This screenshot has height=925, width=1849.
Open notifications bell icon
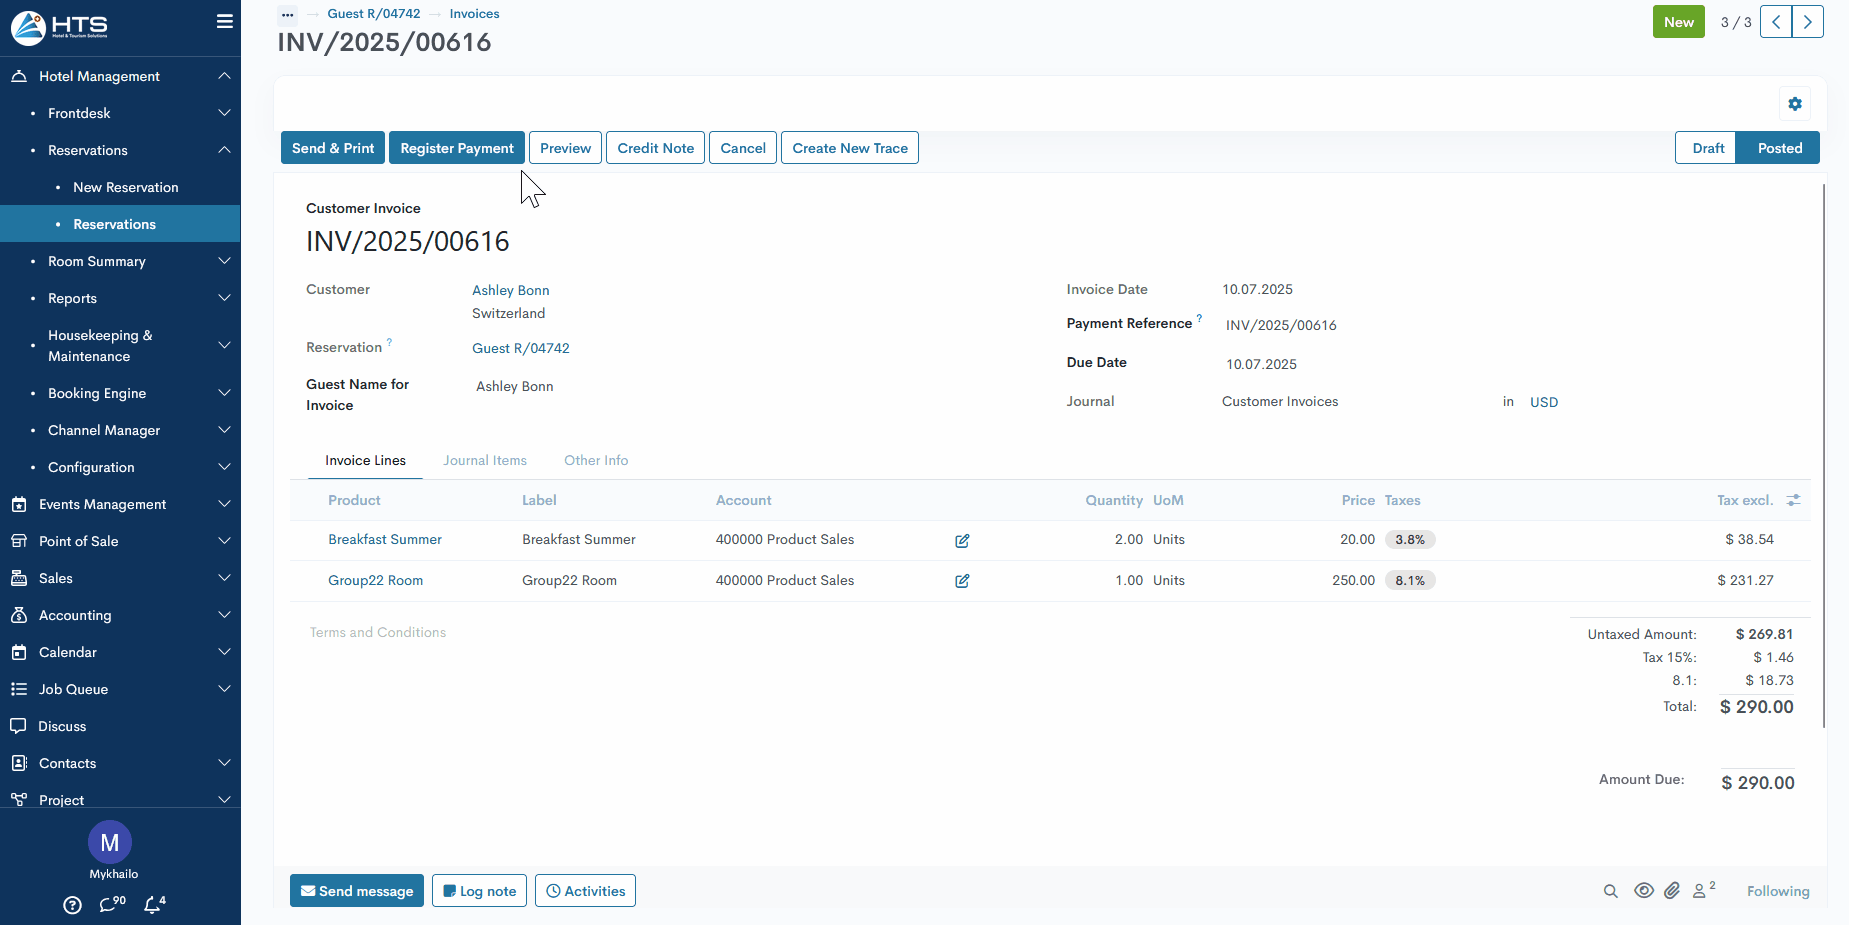153,905
